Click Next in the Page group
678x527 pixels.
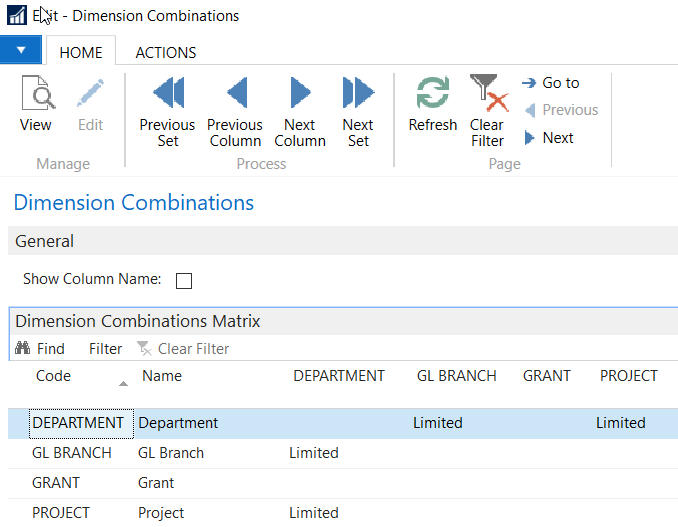pyautogui.click(x=549, y=138)
